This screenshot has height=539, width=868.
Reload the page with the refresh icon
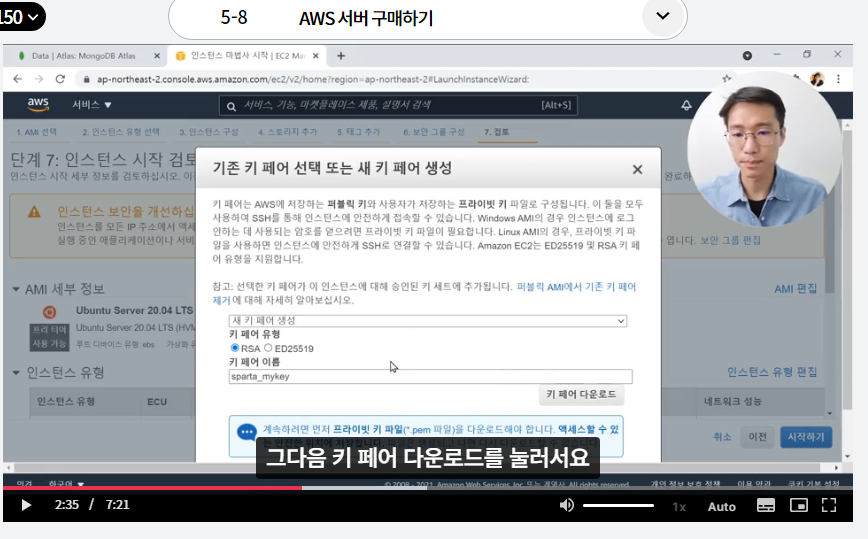click(x=60, y=79)
